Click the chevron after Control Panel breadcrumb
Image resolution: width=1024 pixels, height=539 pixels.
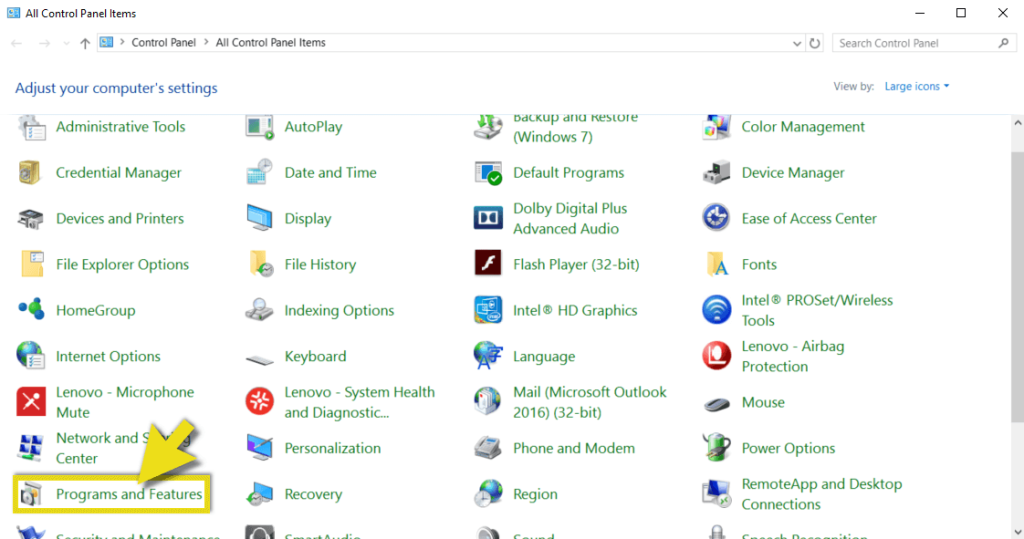(206, 42)
